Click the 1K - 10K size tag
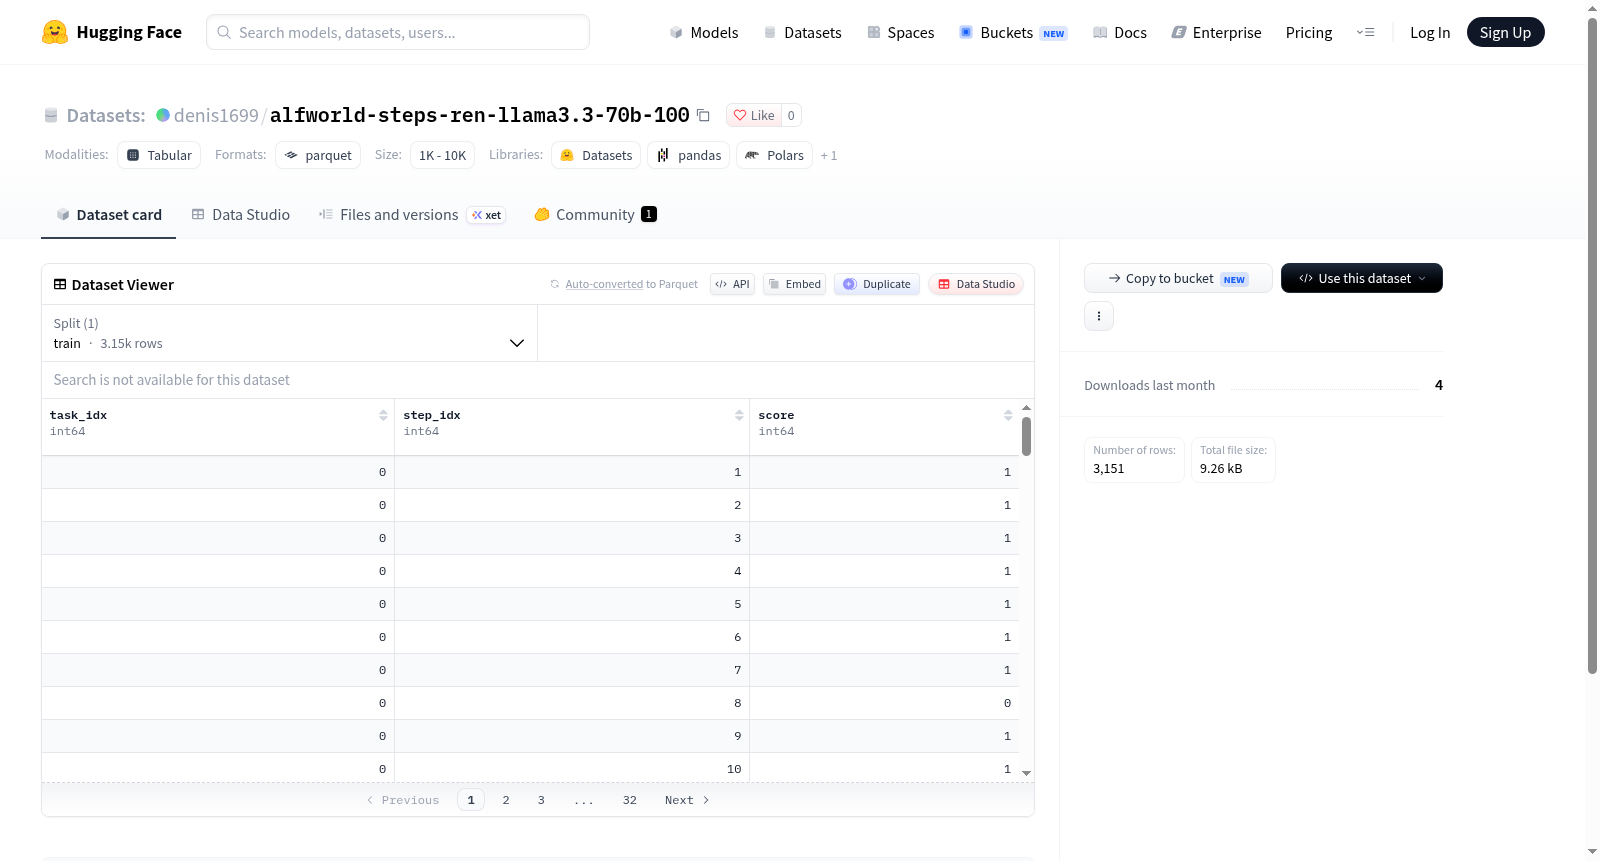This screenshot has width=1600, height=861. point(442,155)
